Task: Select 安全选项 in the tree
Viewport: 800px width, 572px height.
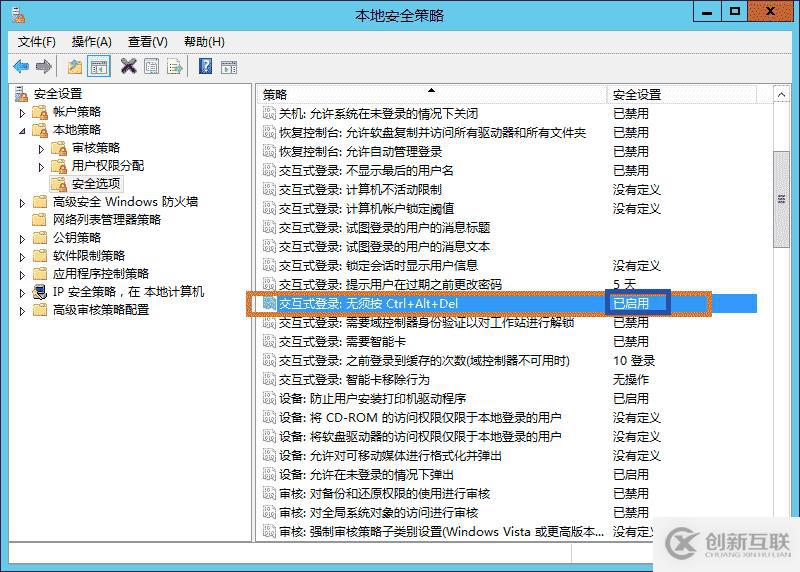Action: point(96,184)
